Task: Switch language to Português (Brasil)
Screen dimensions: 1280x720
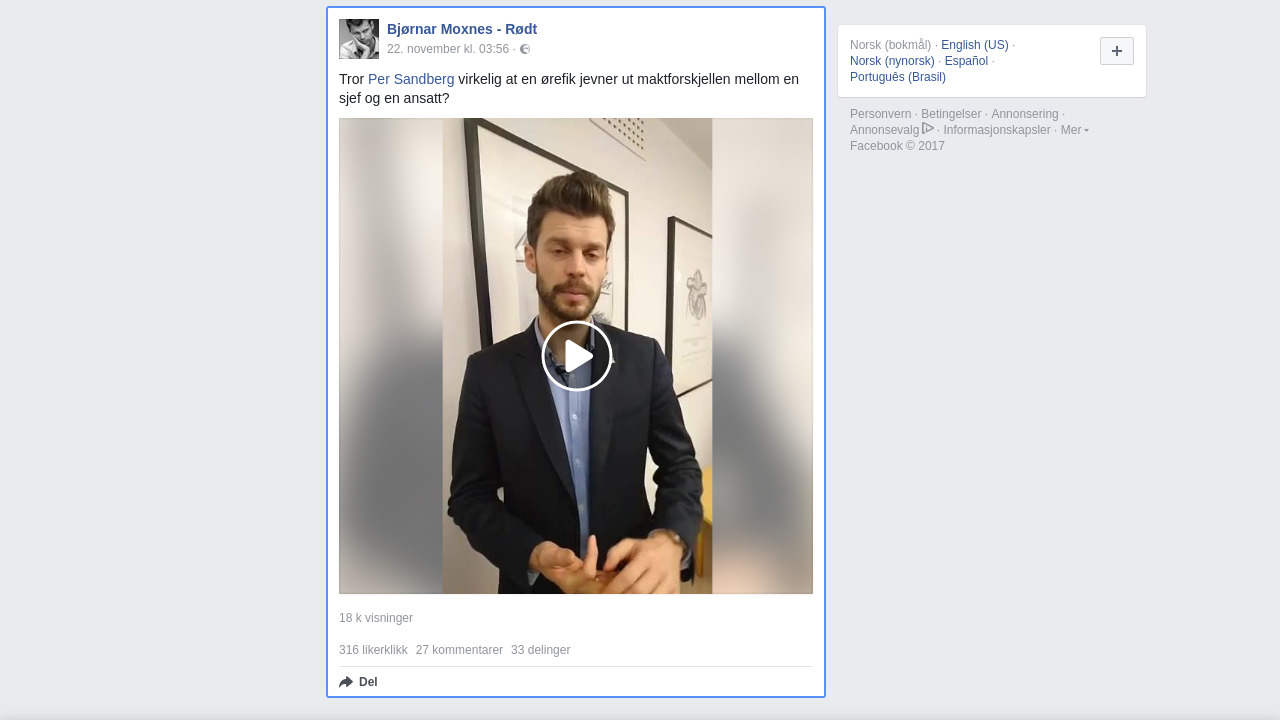Action: tap(898, 77)
